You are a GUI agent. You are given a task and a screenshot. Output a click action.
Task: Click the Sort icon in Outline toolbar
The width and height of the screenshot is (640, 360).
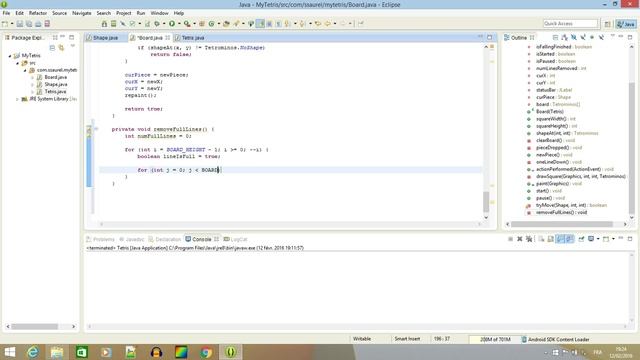[564, 38]
